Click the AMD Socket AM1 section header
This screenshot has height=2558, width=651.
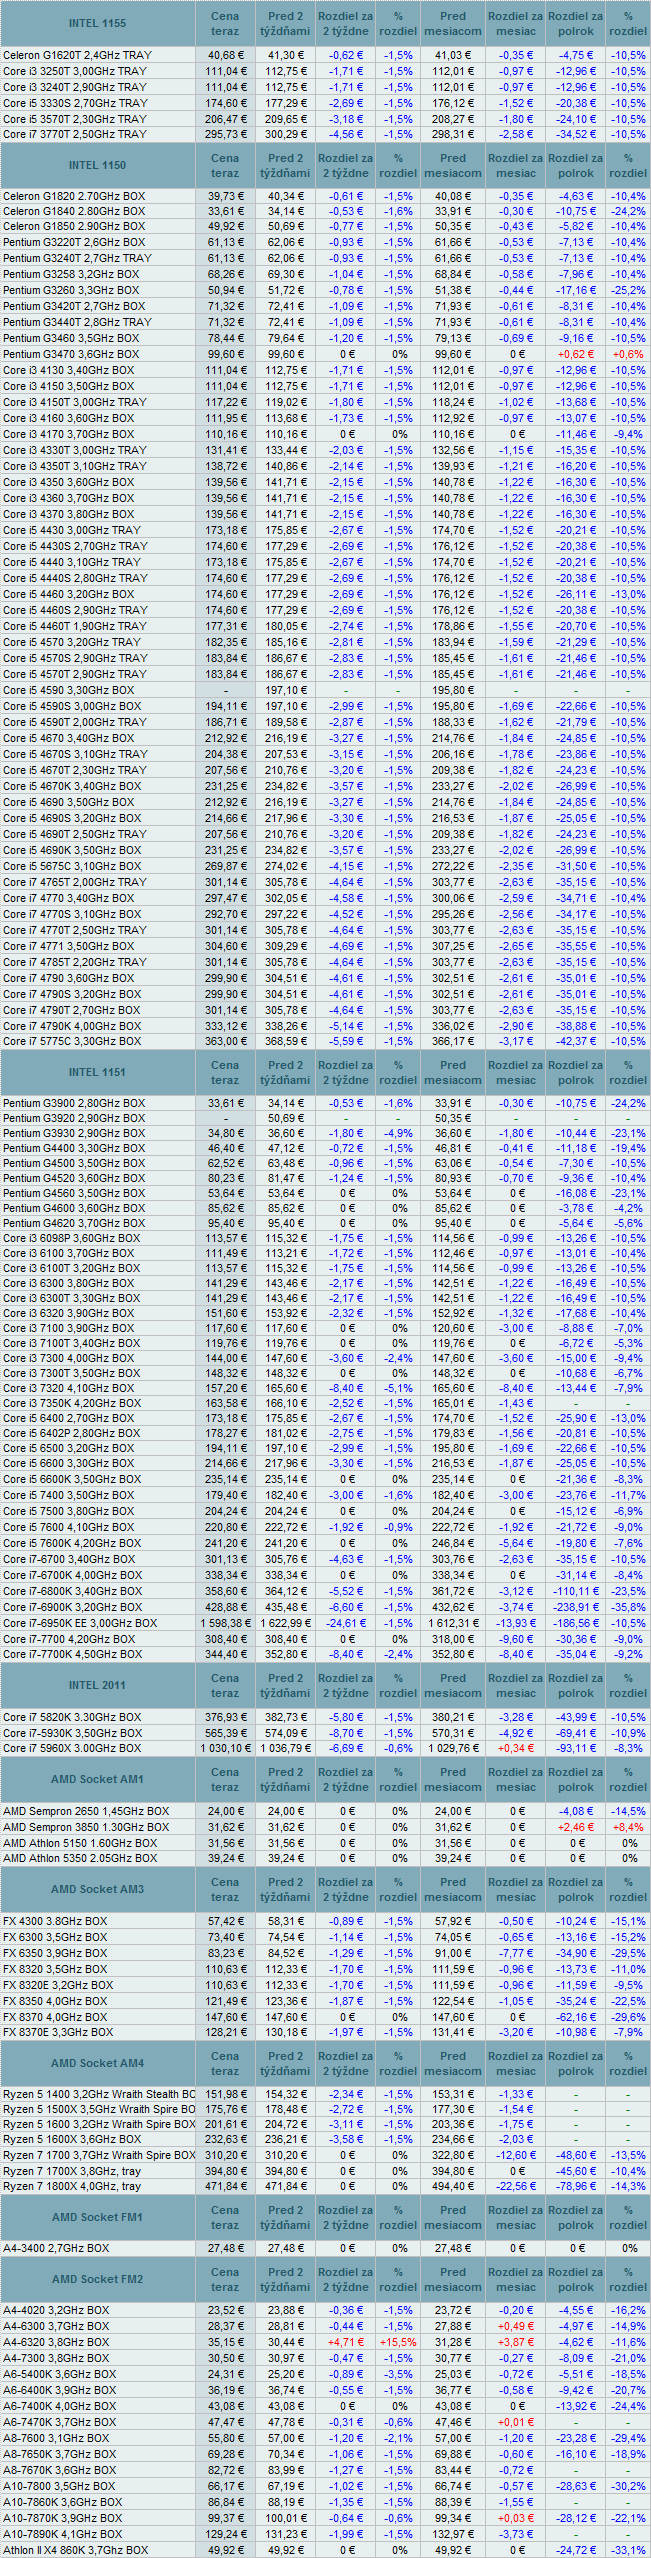point(97,1779)
